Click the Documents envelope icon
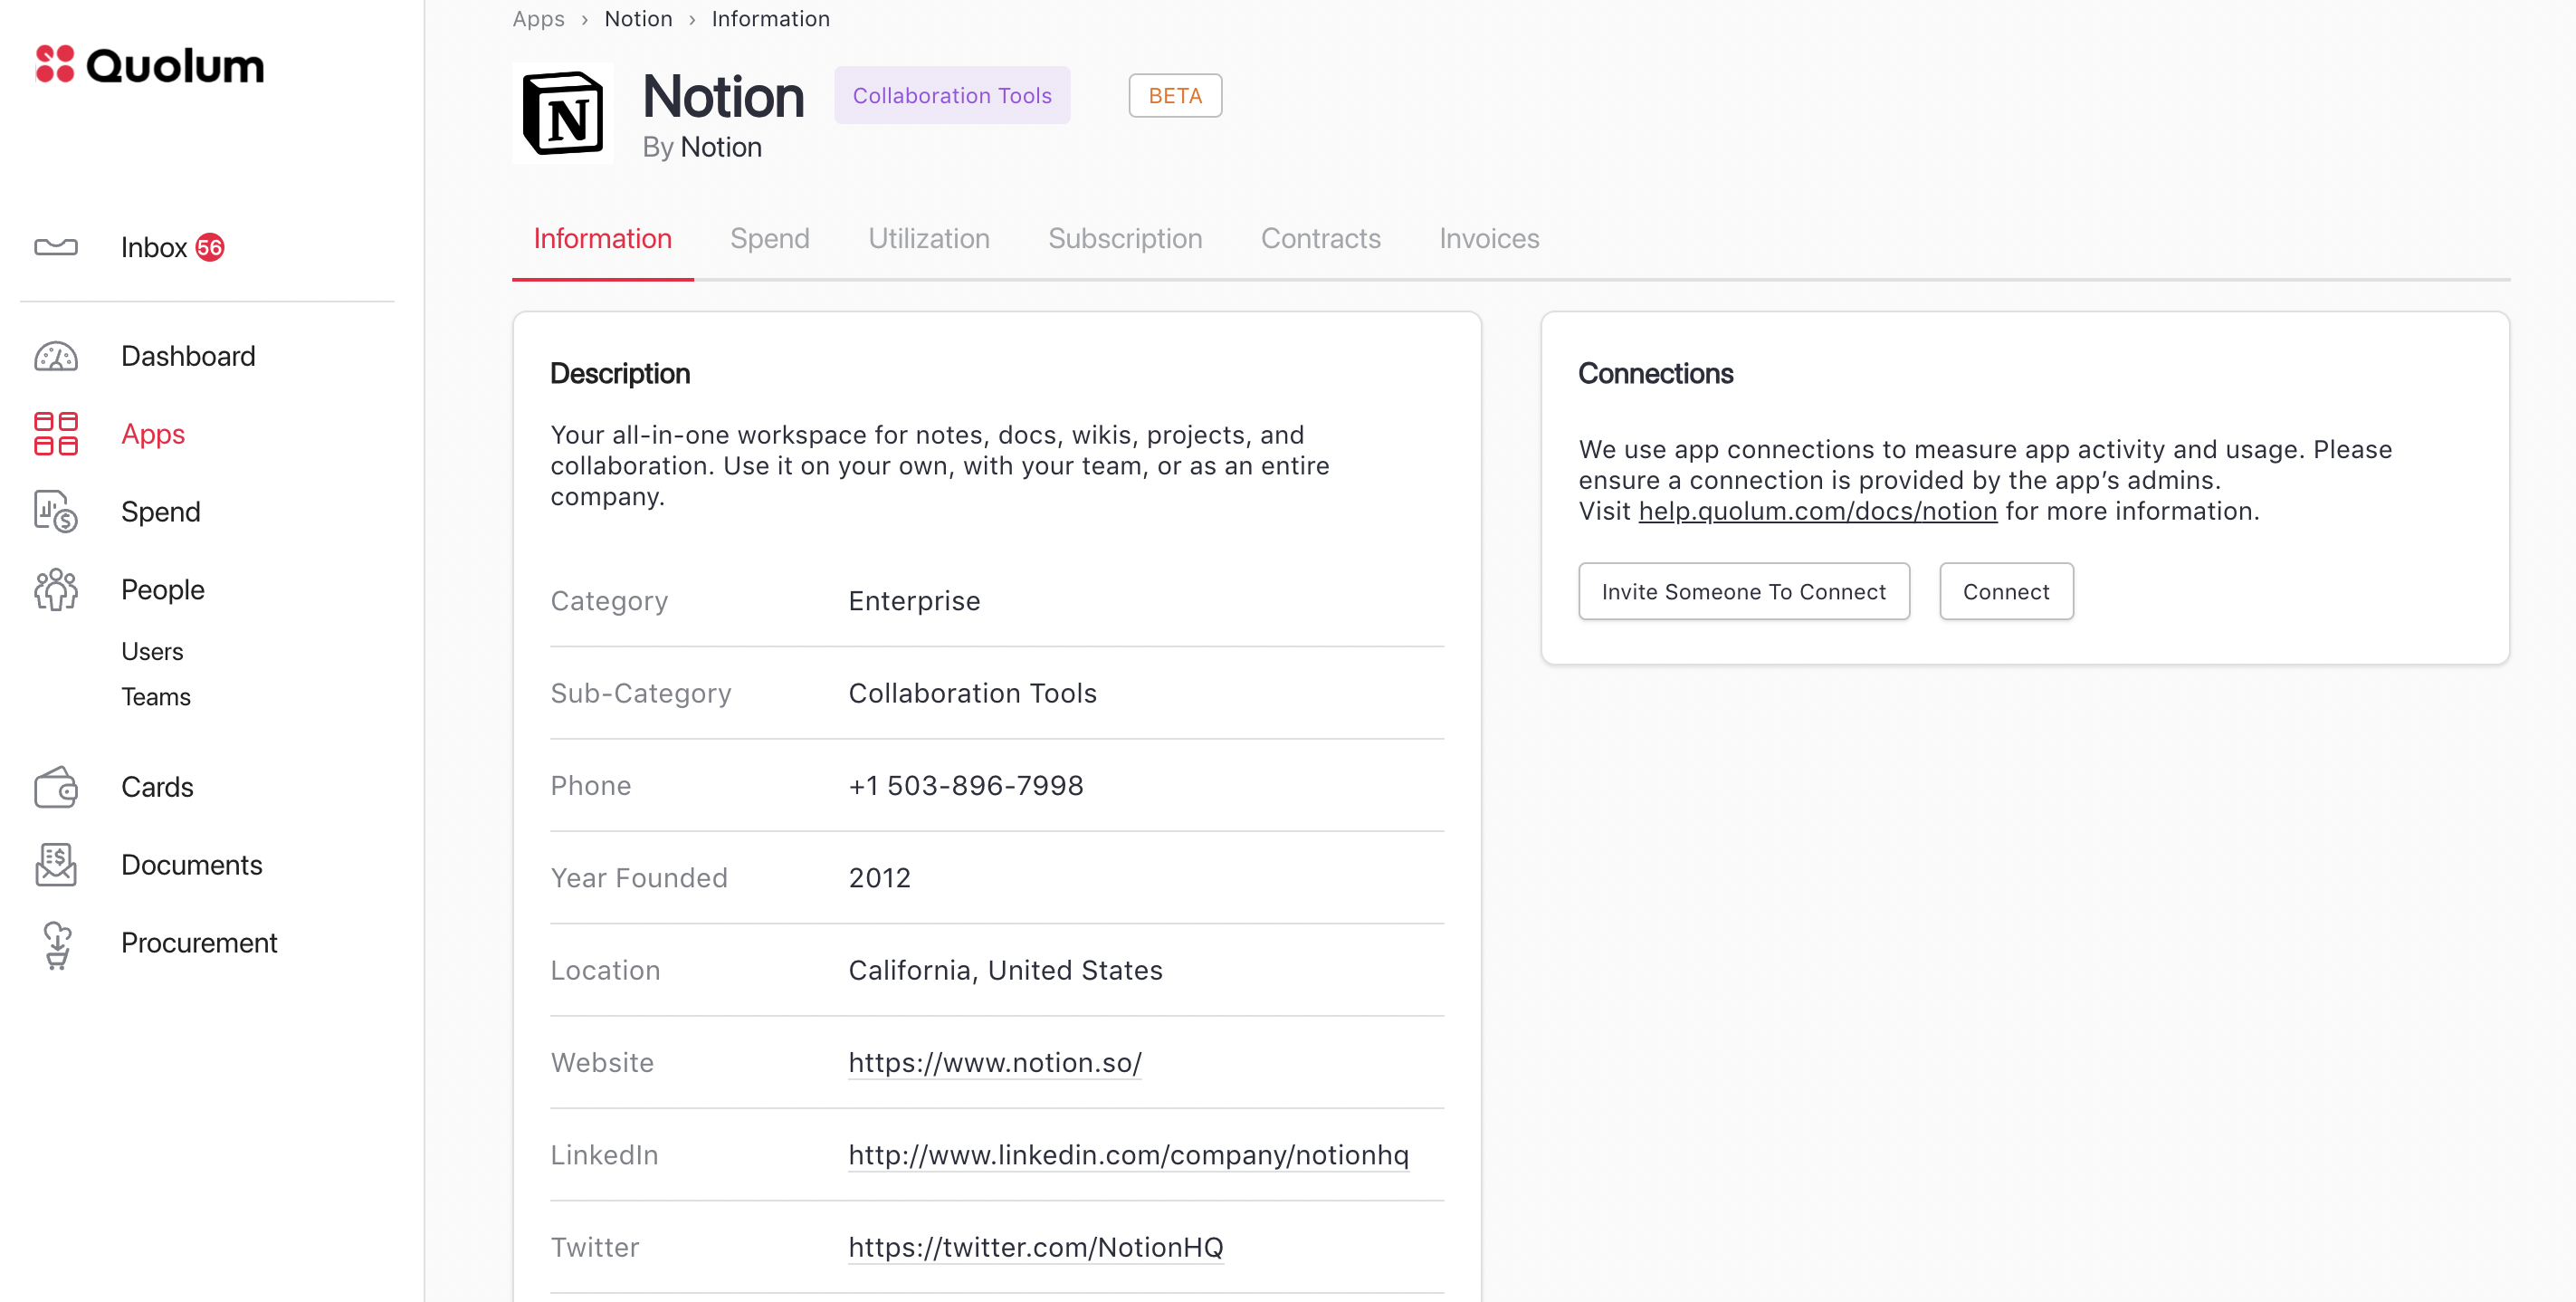Image resolution: width=2576 pixels, height=1302 pixels. (56, 864)
